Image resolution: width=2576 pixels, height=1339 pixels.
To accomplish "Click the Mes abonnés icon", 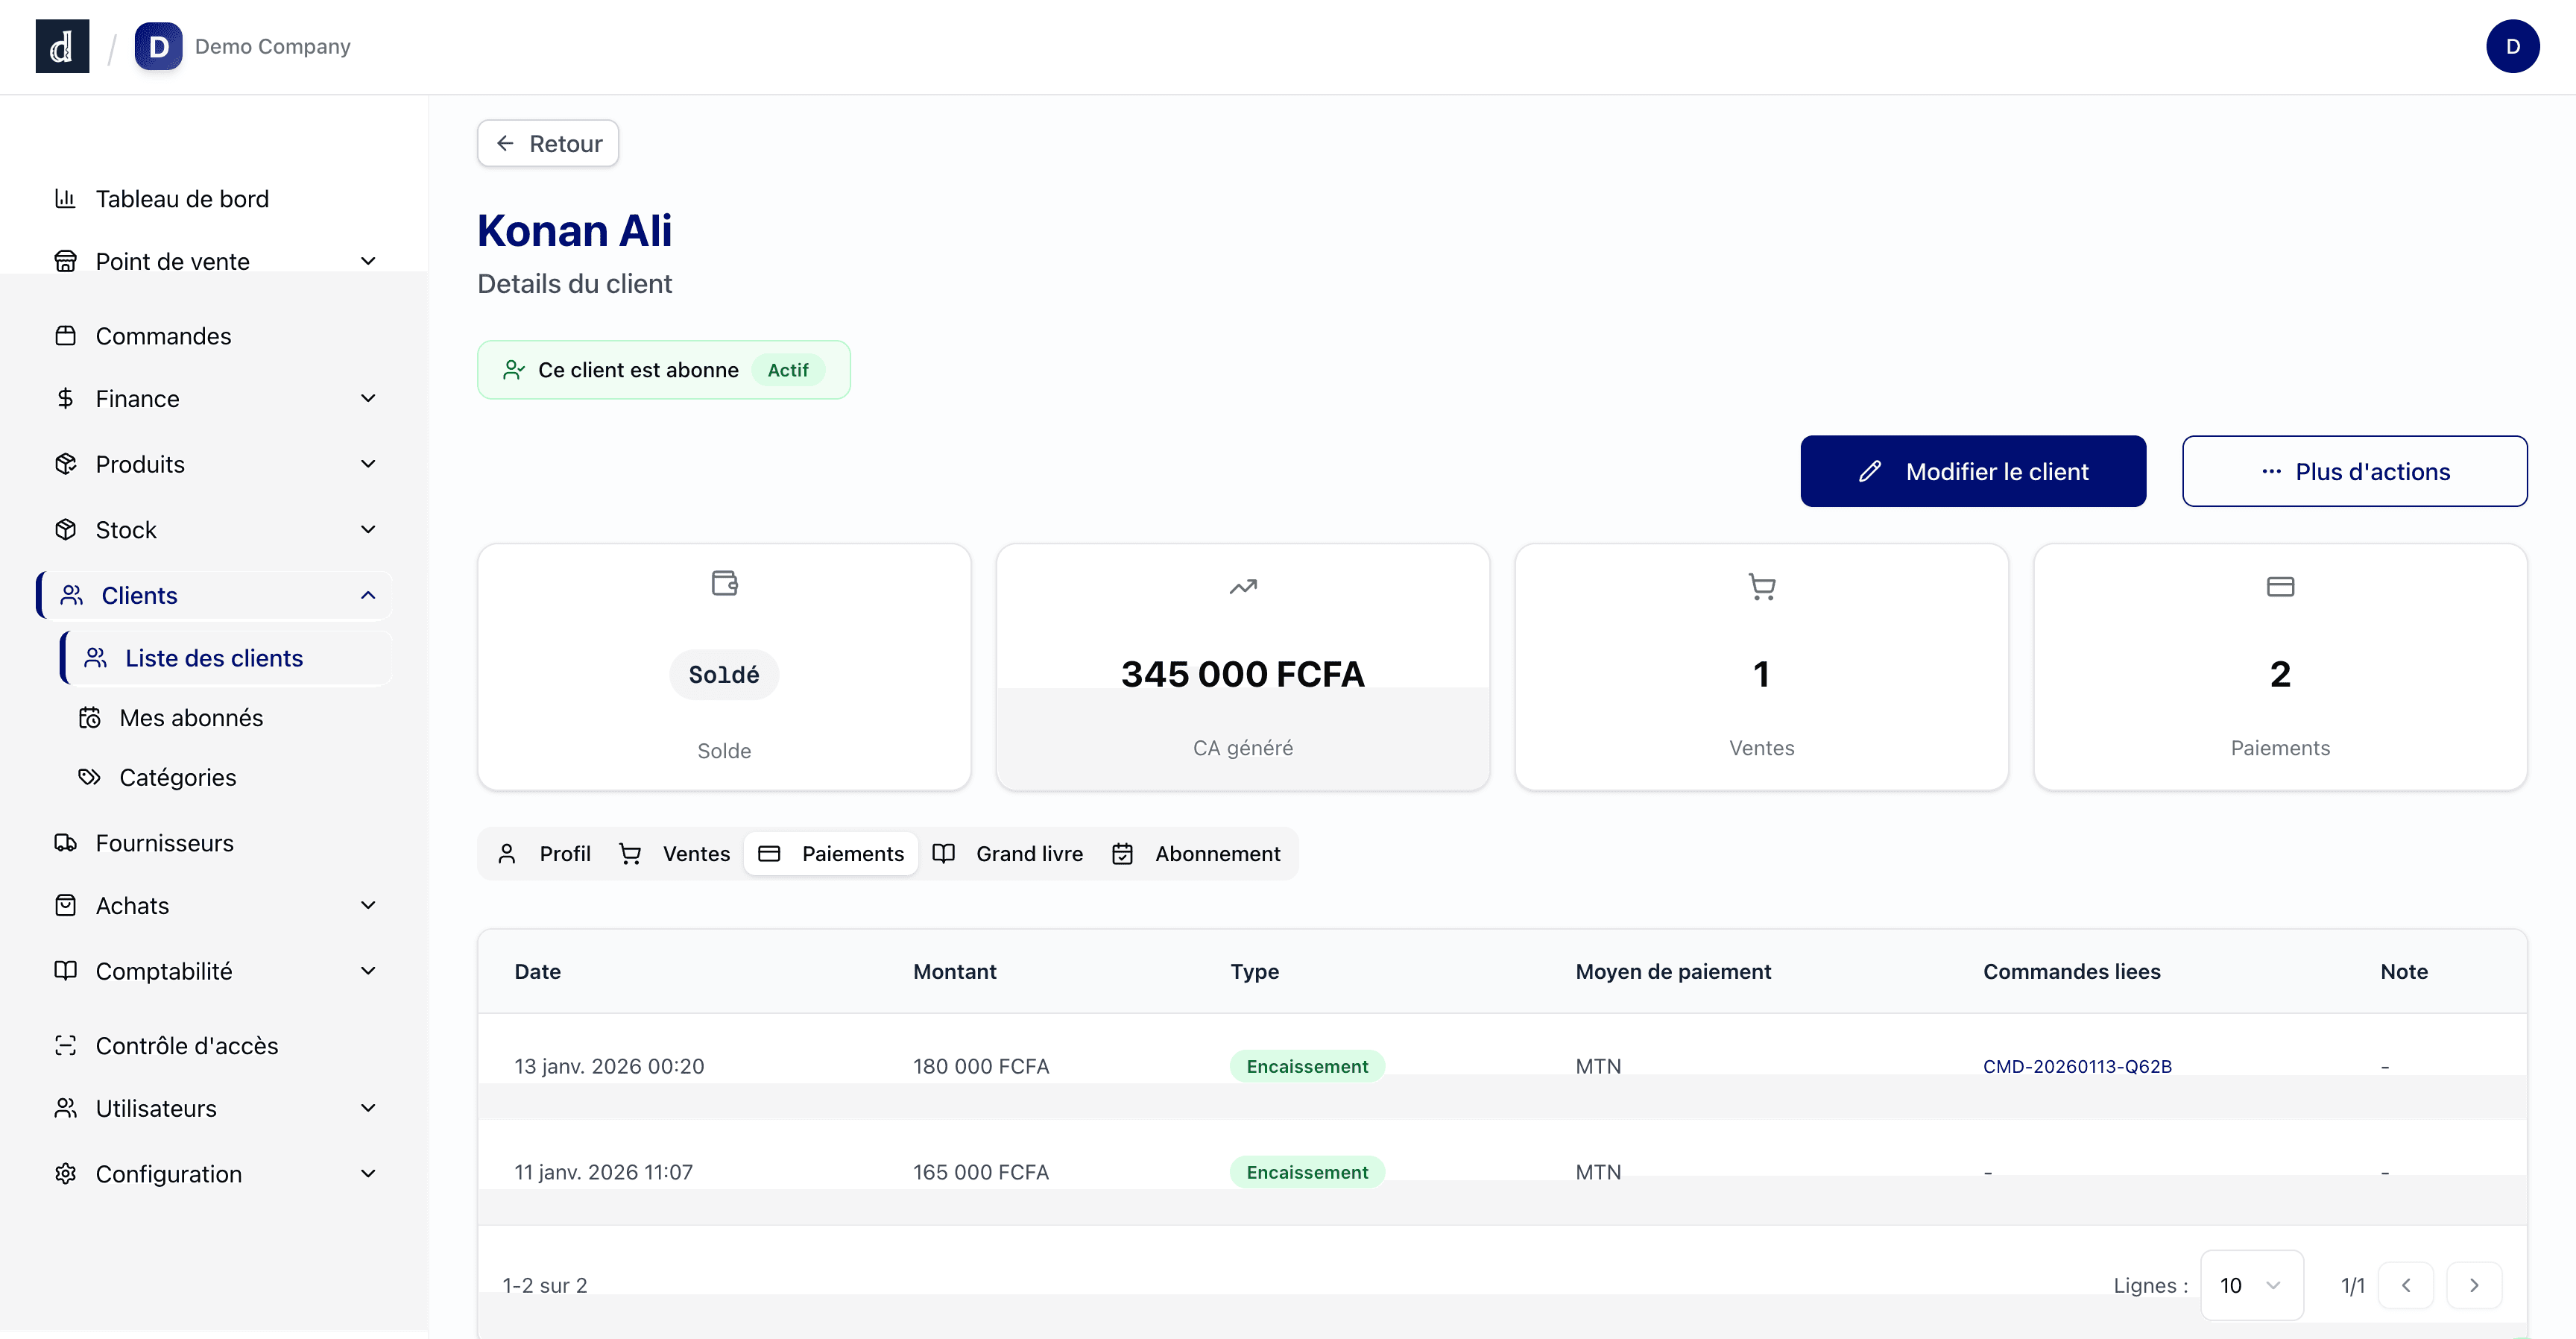I will pos(89,717).
